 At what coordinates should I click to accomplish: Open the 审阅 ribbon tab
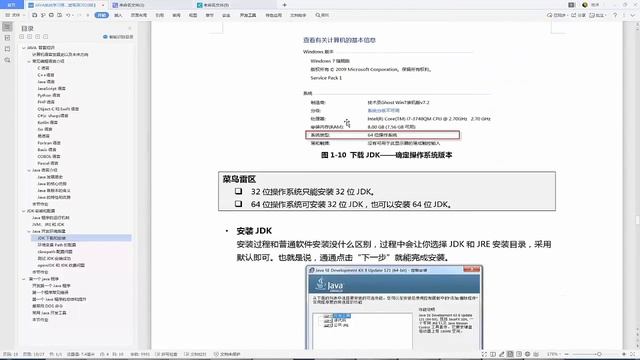[176, 15]
